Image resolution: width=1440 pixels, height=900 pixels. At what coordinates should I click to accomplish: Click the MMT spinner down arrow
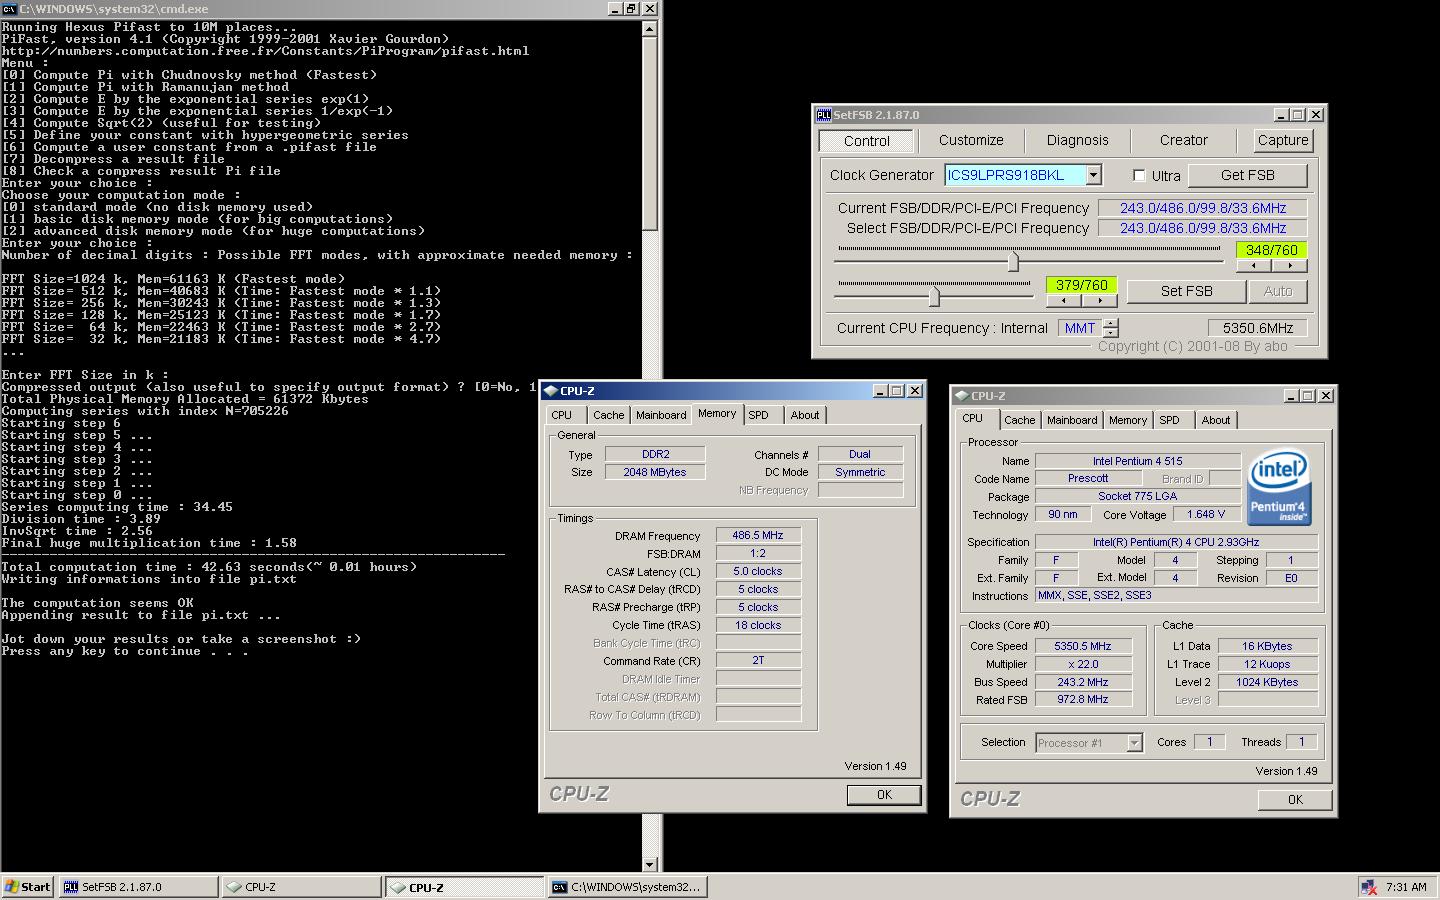(1111, 332)
